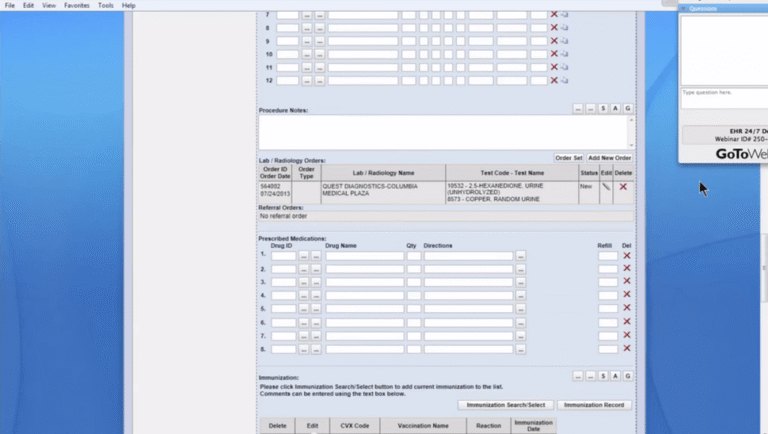Viewport: 768px width, 434px height.
Task: Click the G button in Immunization section
Action: (628, 376)
